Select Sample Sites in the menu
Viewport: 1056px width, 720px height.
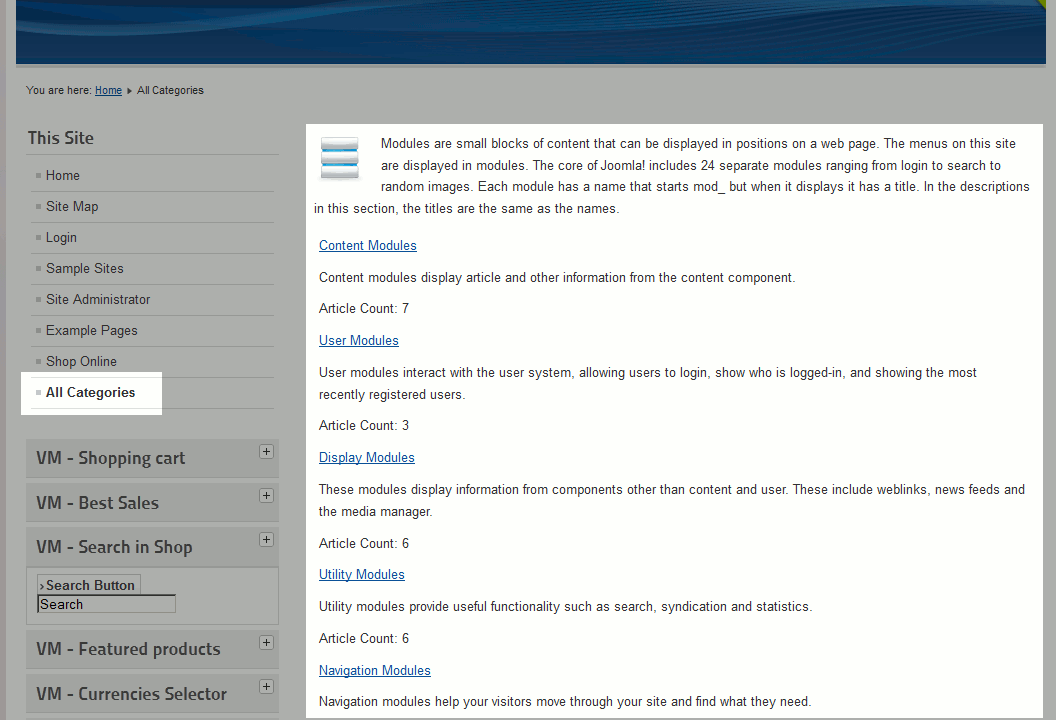pyautogui.click(x=85, y=268)
